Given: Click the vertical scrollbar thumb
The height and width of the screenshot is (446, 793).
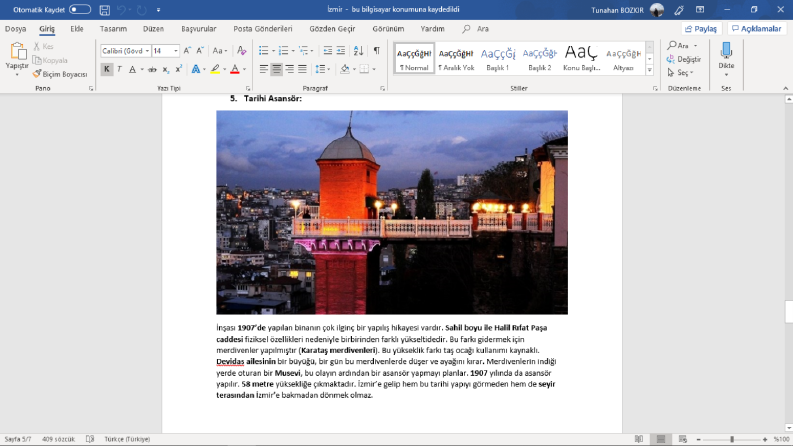Looking at the screenshot, I should tap(788, 311).
